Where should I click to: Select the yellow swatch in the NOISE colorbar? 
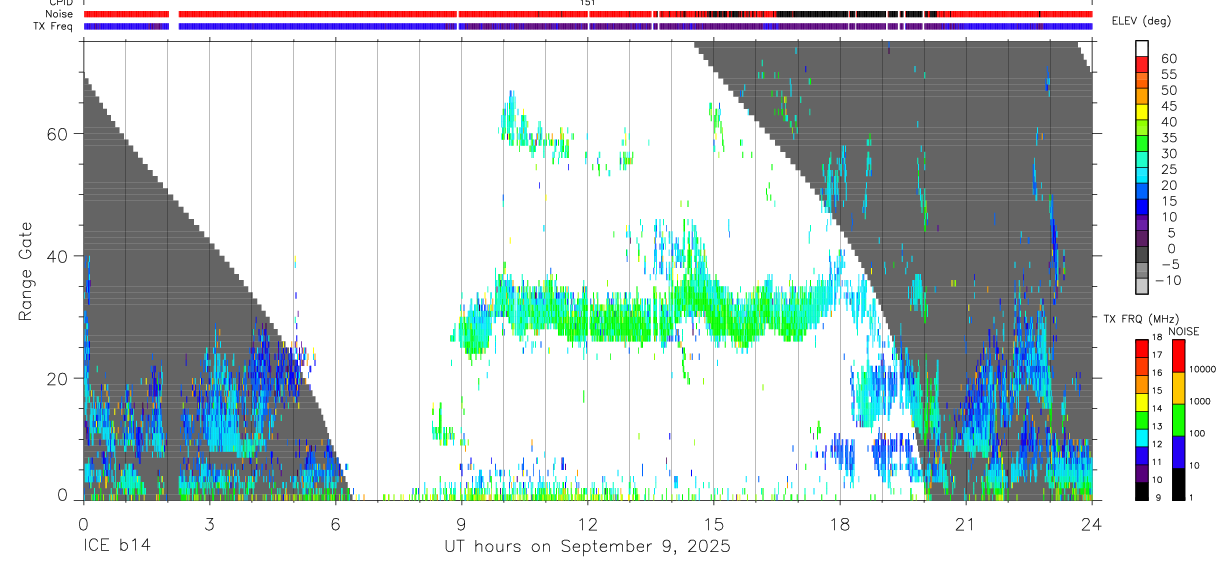point(1179,388)
